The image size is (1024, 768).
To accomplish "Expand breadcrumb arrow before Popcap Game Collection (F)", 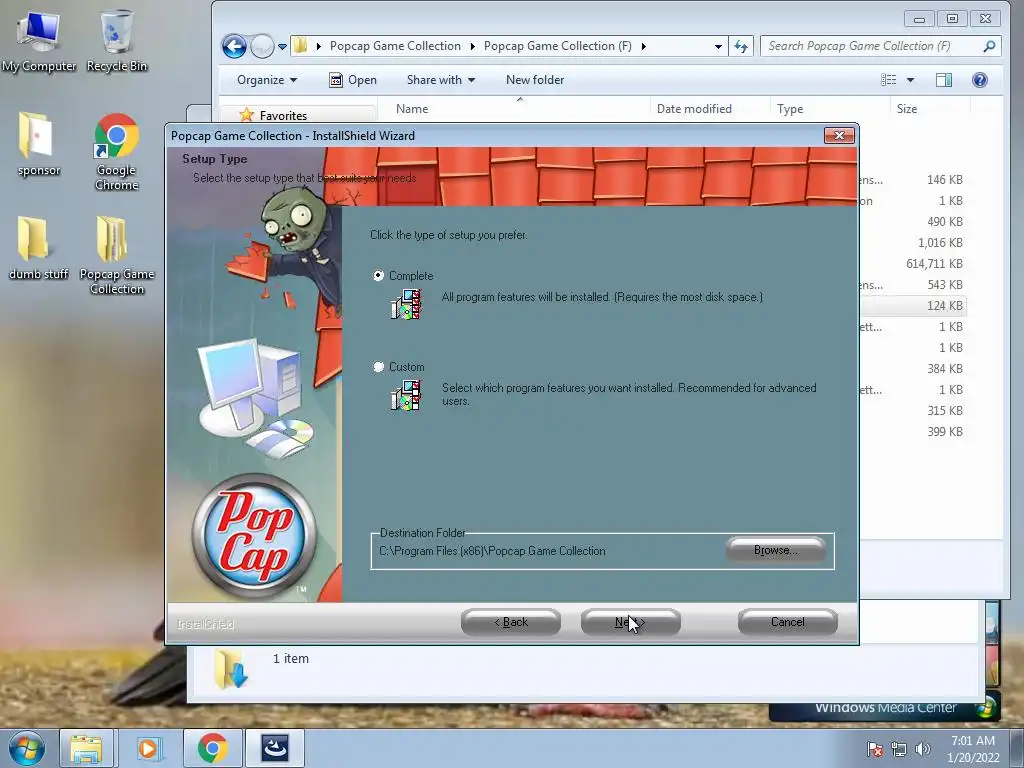I will coord(473,46).
